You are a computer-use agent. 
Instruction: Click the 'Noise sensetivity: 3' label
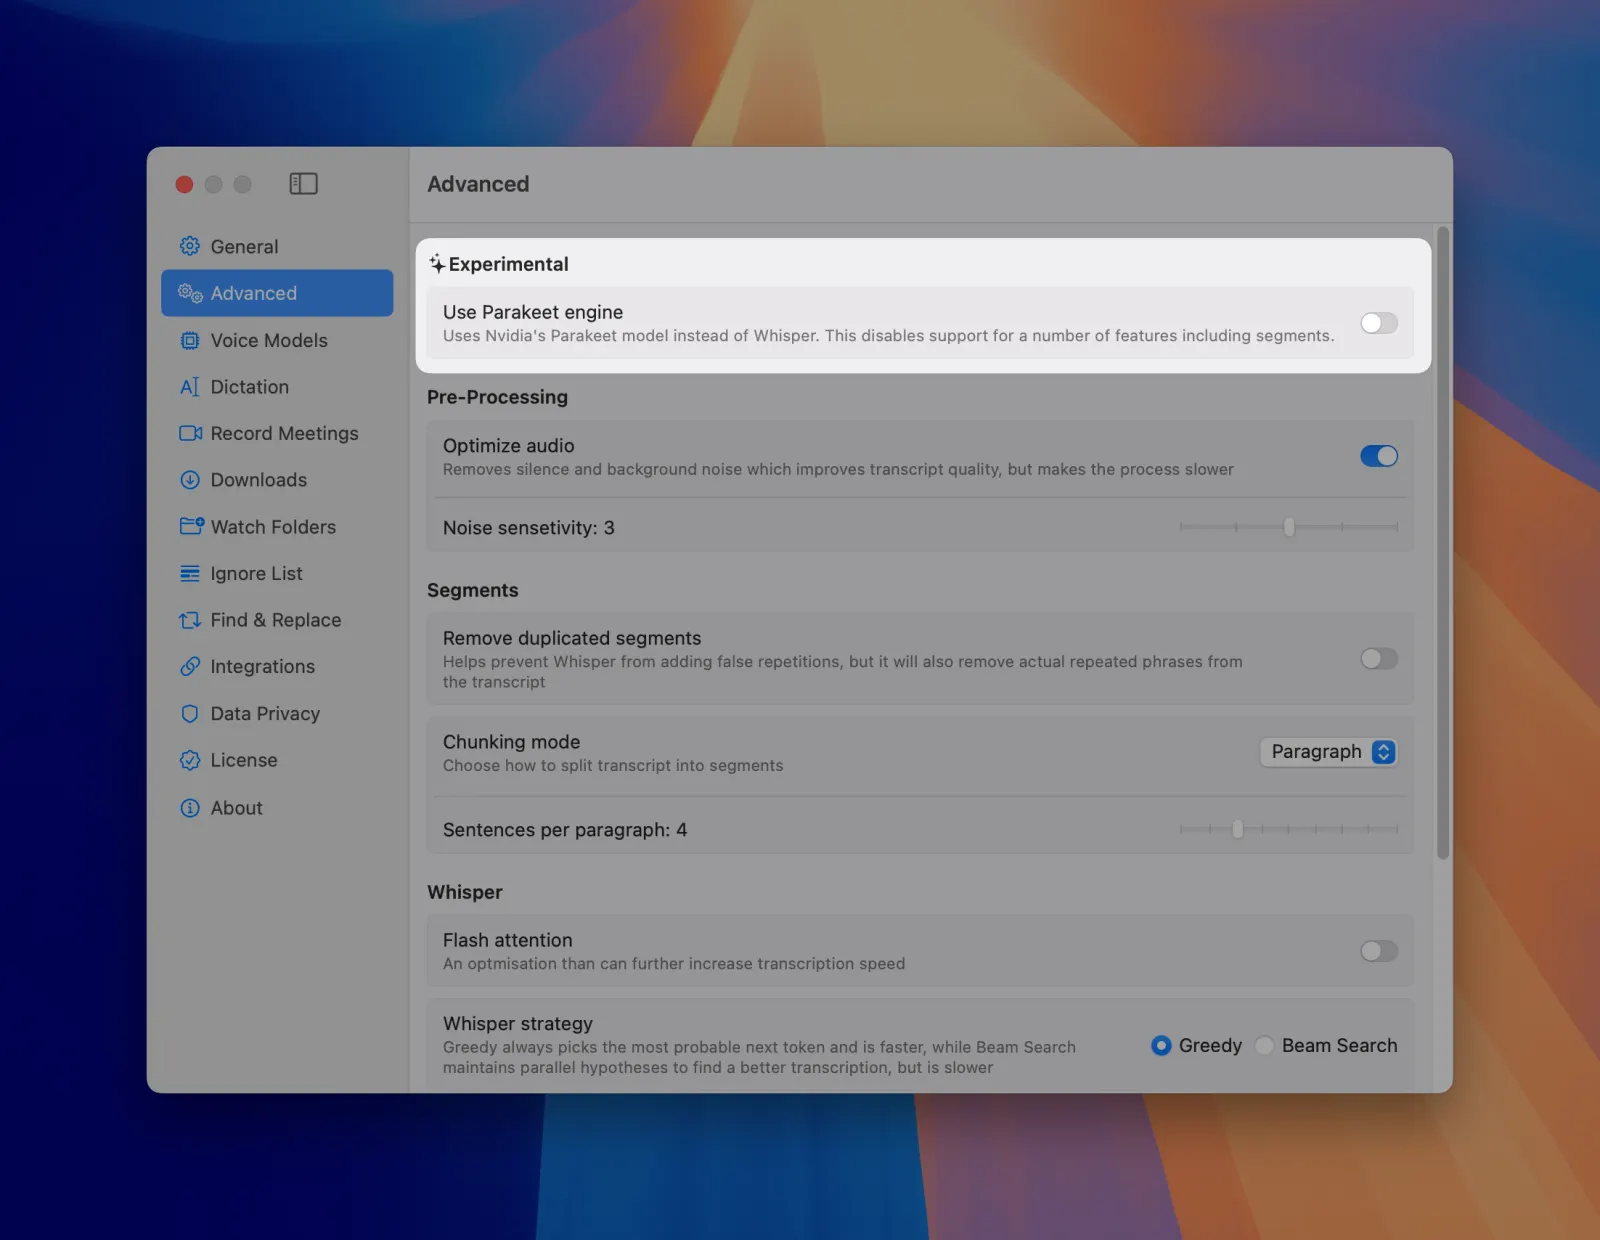[528, 528]
